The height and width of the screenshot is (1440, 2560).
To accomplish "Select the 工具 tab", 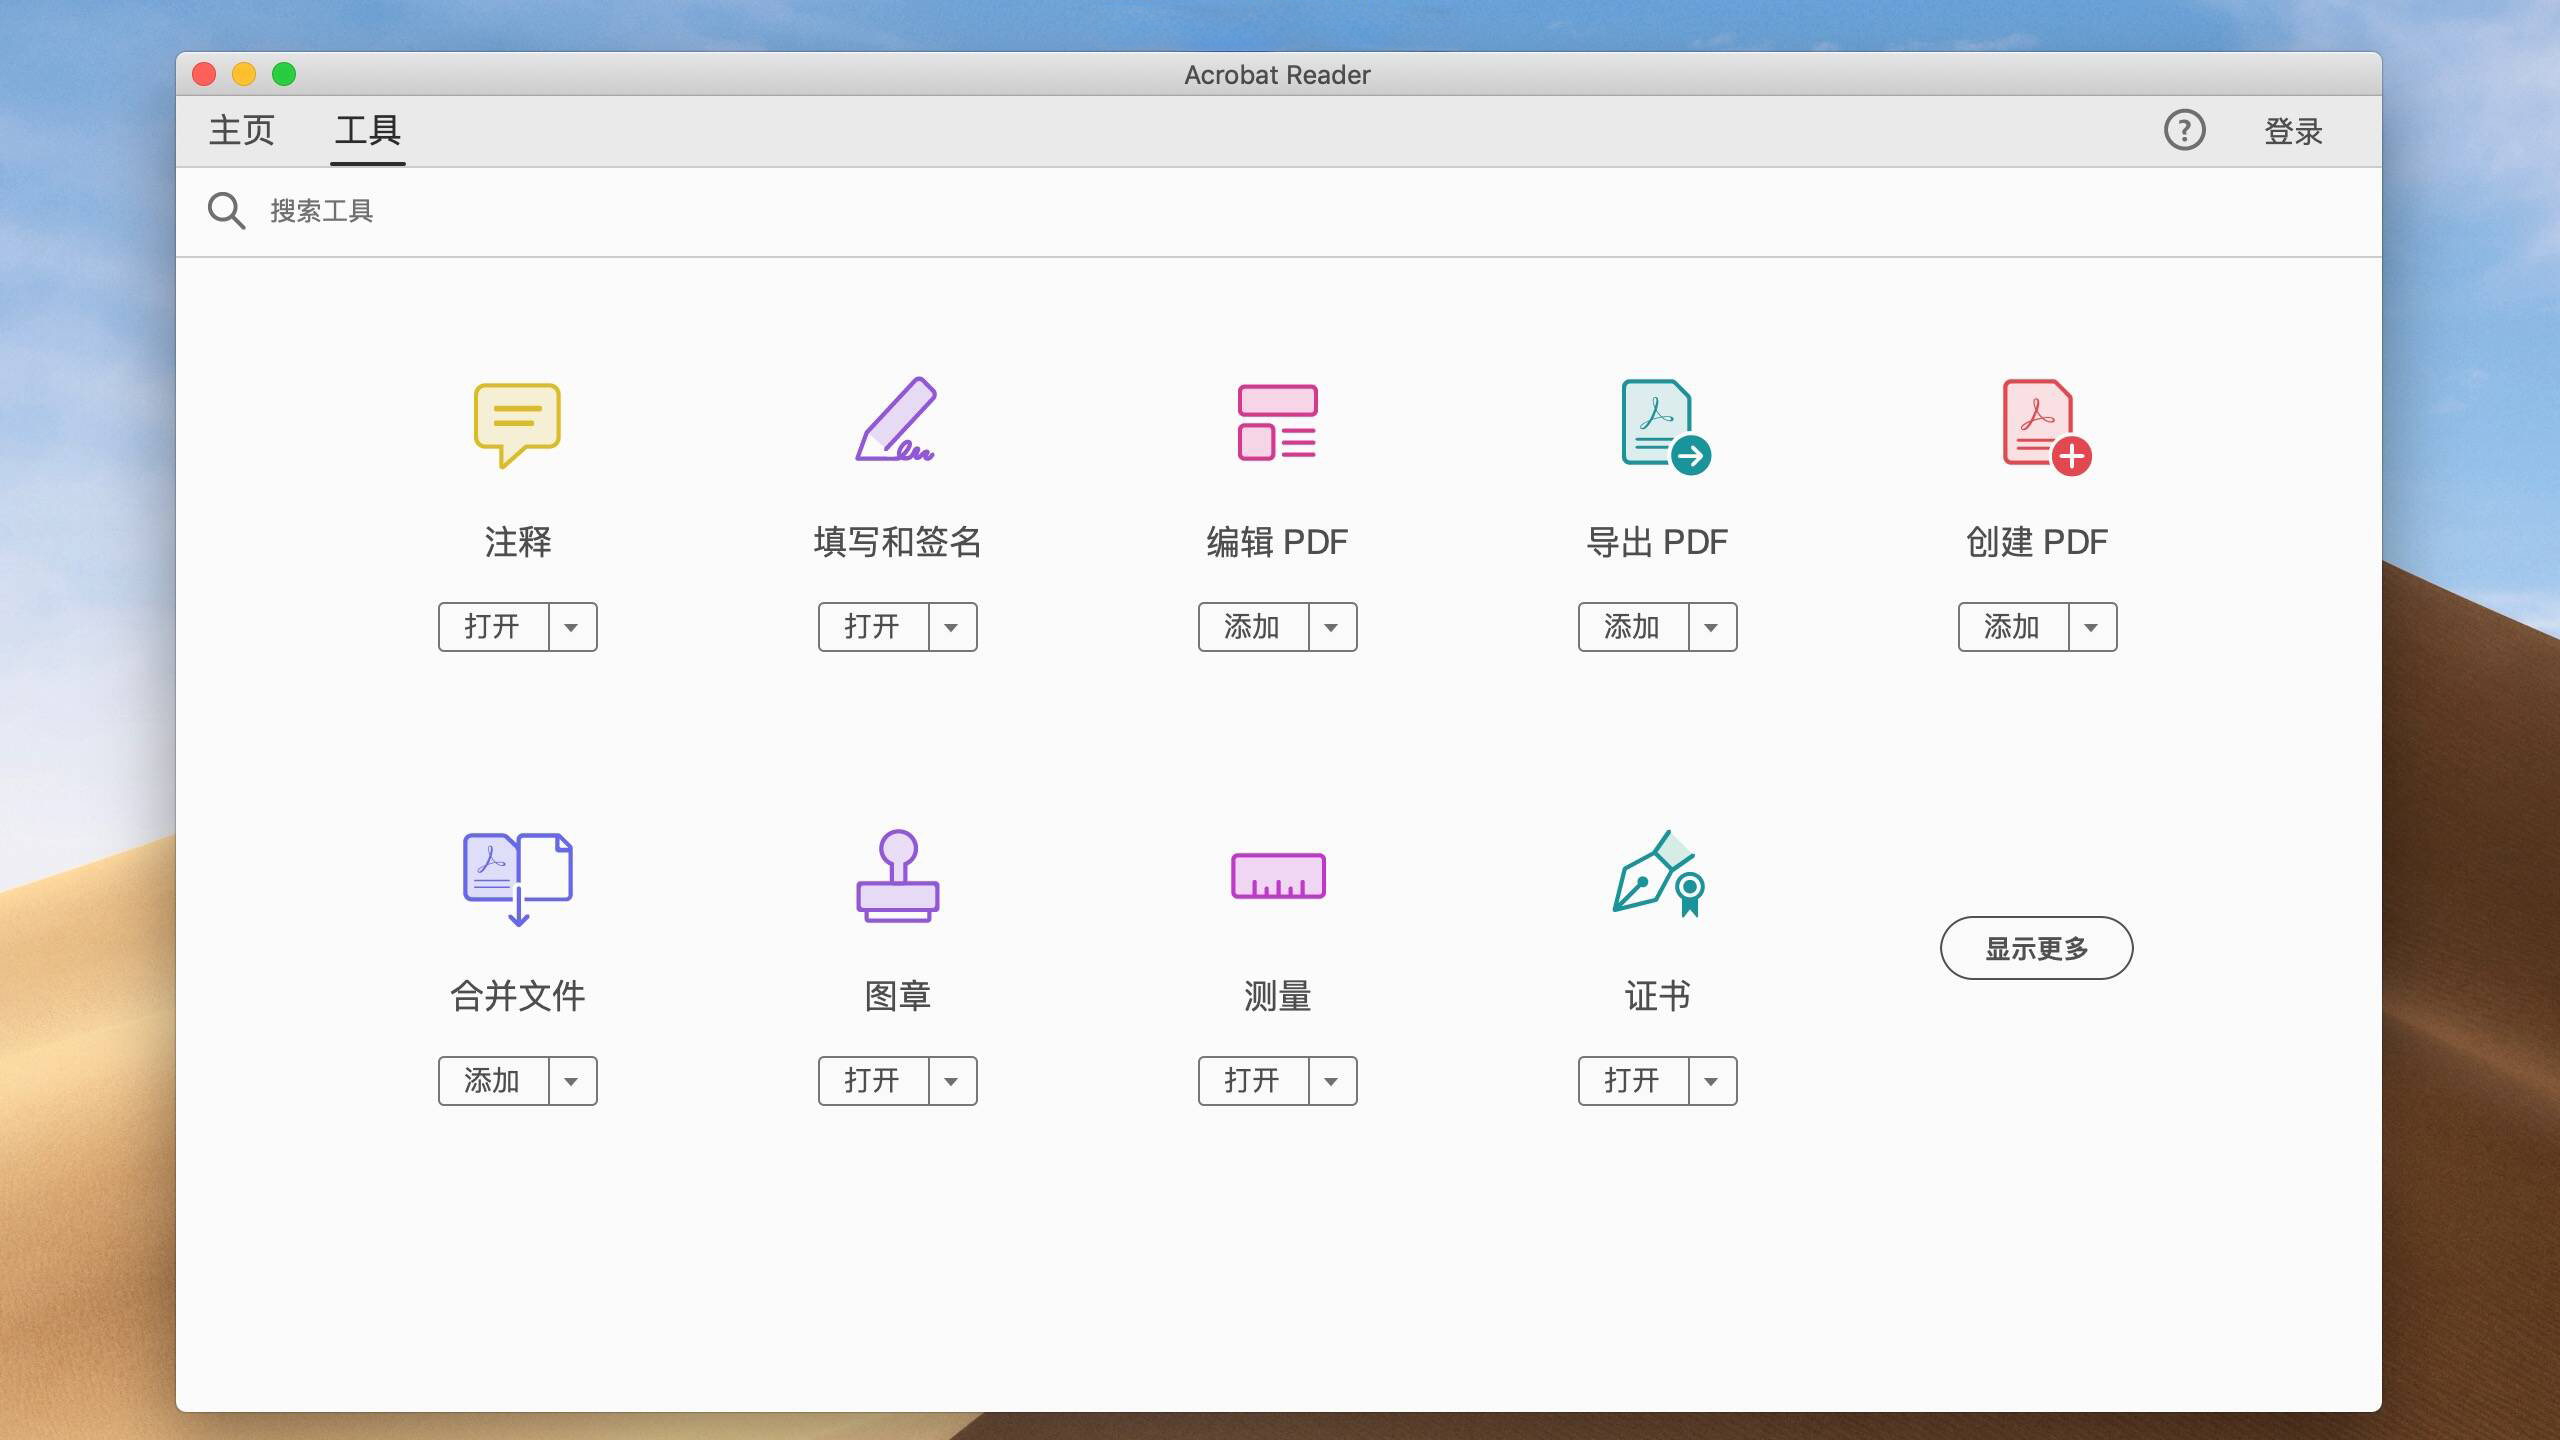I will [x=368, y=130].
